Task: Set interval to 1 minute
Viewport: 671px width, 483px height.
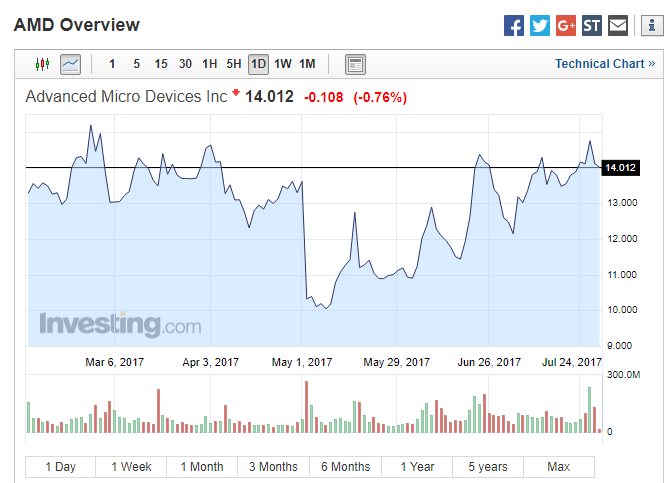Action: (x=112, y=64)
